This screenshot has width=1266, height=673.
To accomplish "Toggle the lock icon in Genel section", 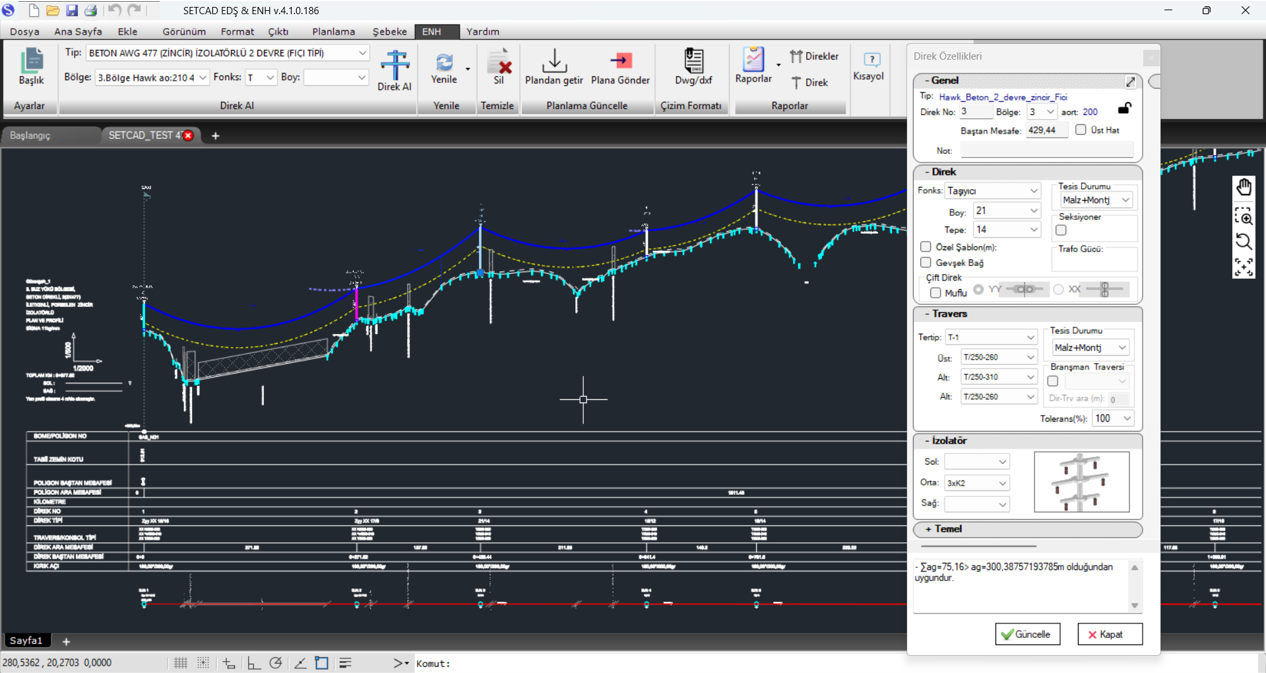I will click(1124, 109).
